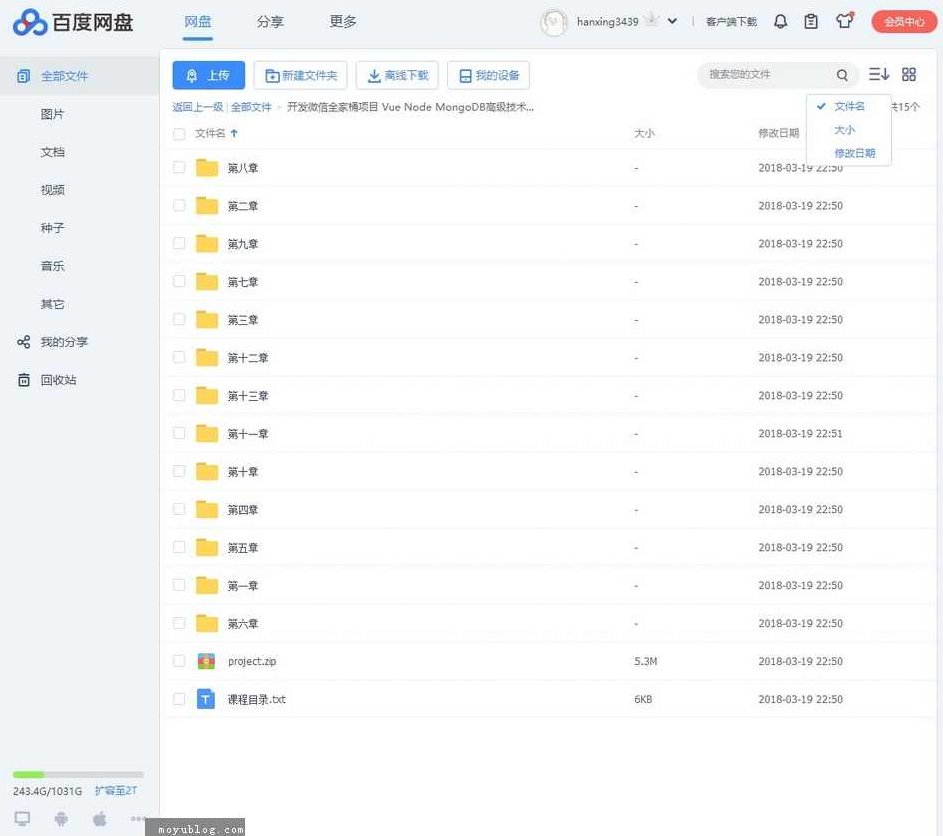
Task: Select 修改日期 from the sort menu
Action: click(855, 152)
